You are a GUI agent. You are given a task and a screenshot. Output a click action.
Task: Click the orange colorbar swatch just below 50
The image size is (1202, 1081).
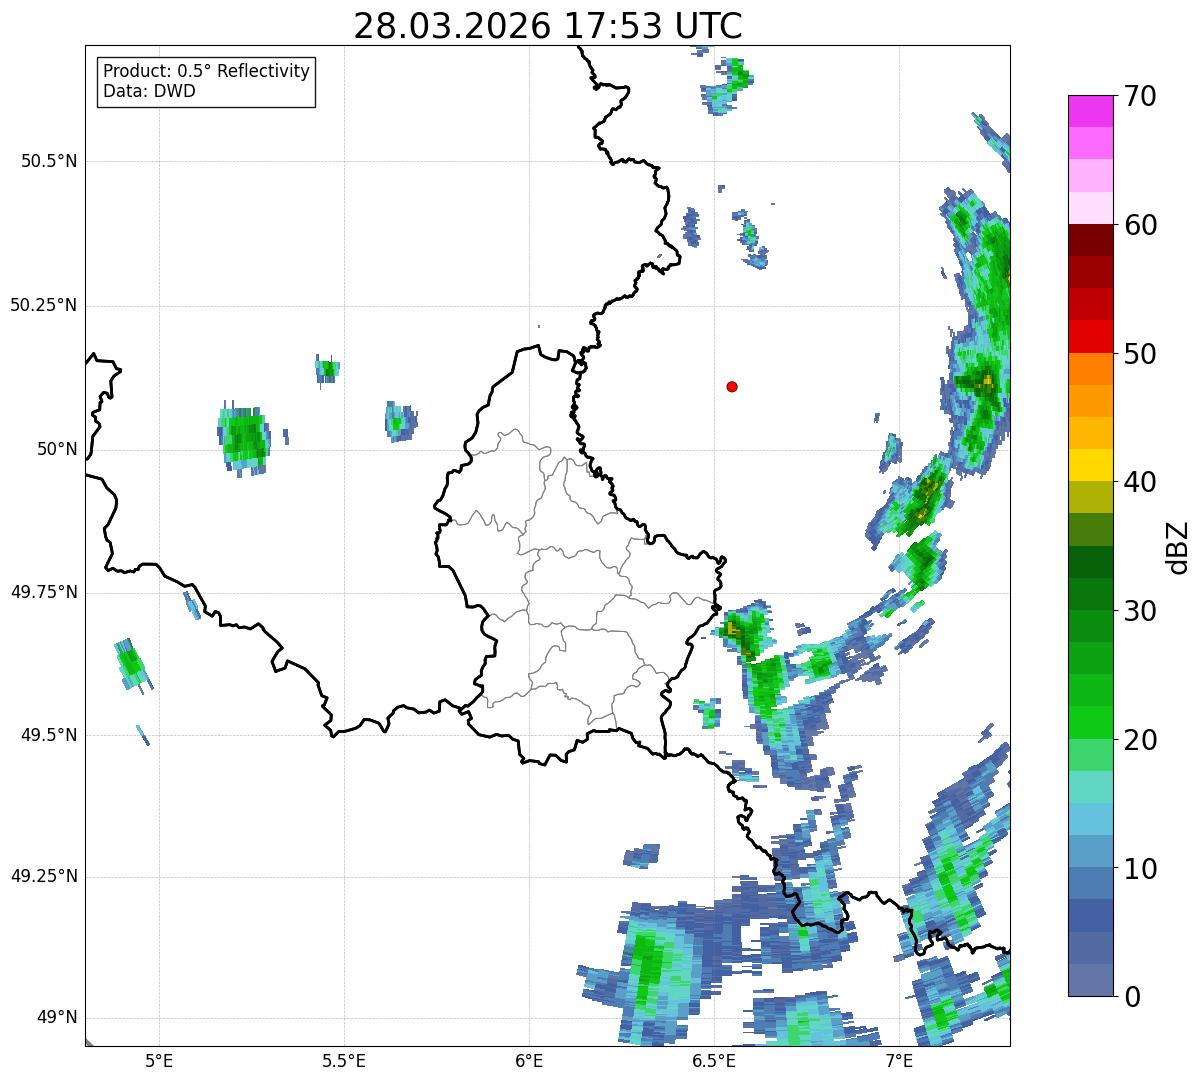1090,369
